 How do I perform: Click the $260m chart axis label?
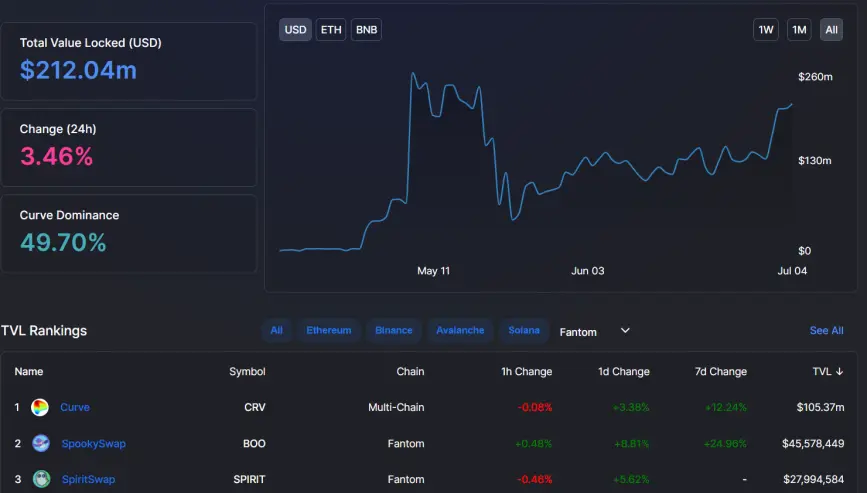815,77
